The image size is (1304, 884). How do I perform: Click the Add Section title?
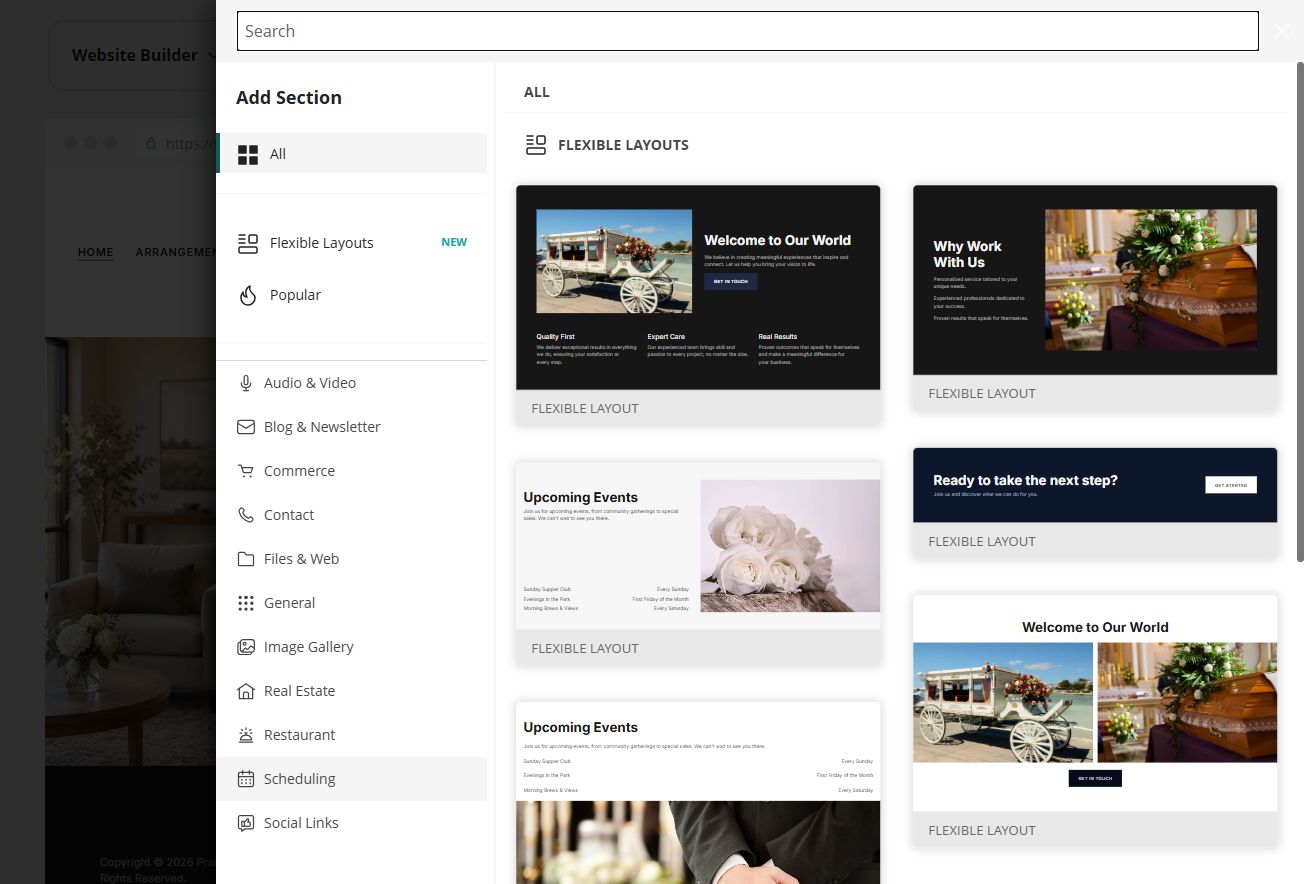[289, 97]
